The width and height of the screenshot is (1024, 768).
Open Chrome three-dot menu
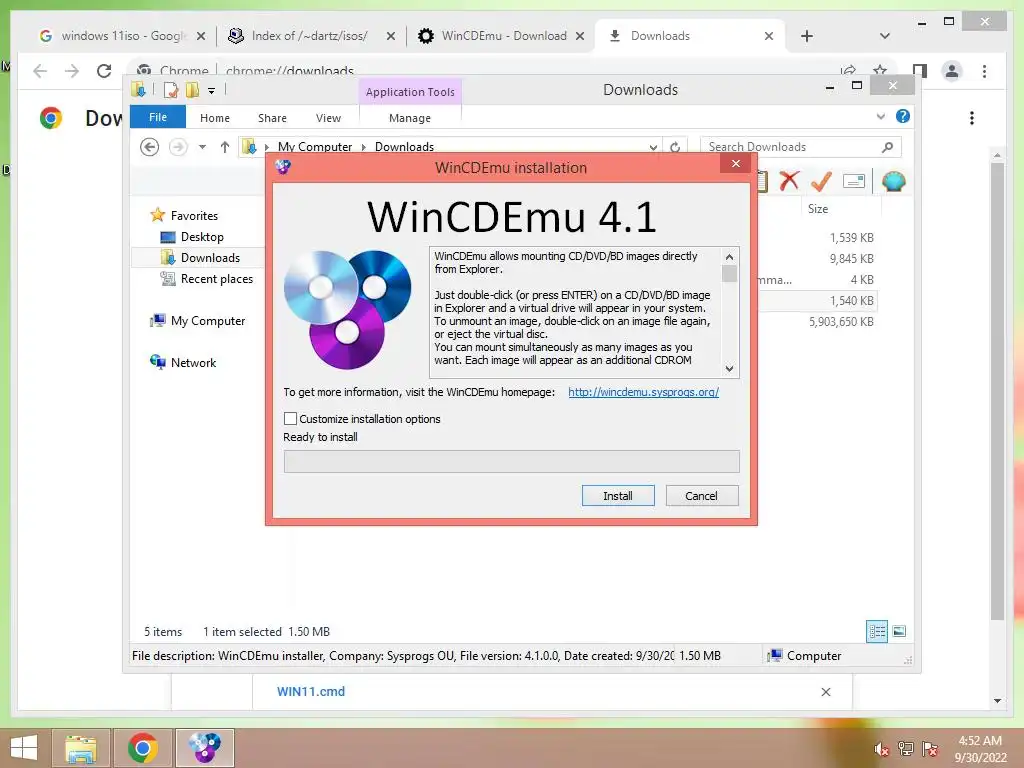tap(984, 71)
